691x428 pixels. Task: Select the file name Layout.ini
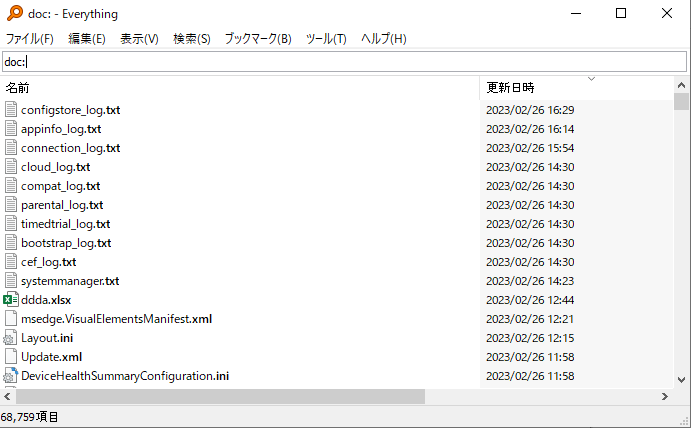click(47, 338)
